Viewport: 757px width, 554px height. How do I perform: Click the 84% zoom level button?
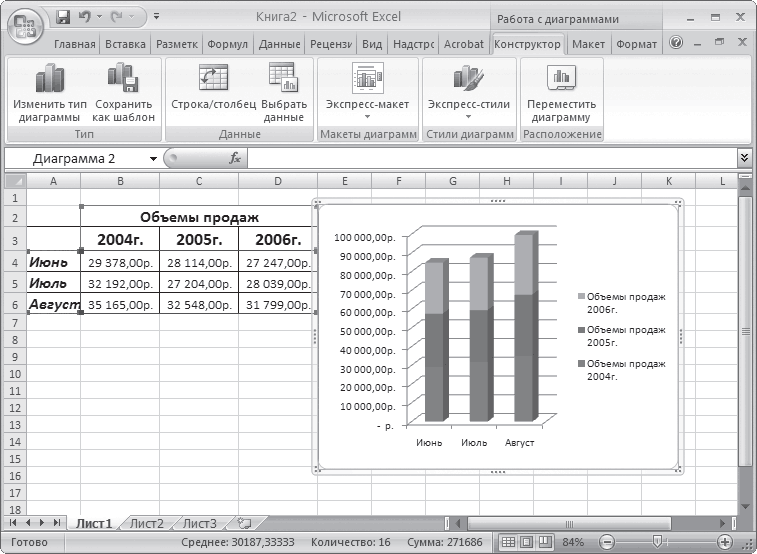click(x=573, y=542)
